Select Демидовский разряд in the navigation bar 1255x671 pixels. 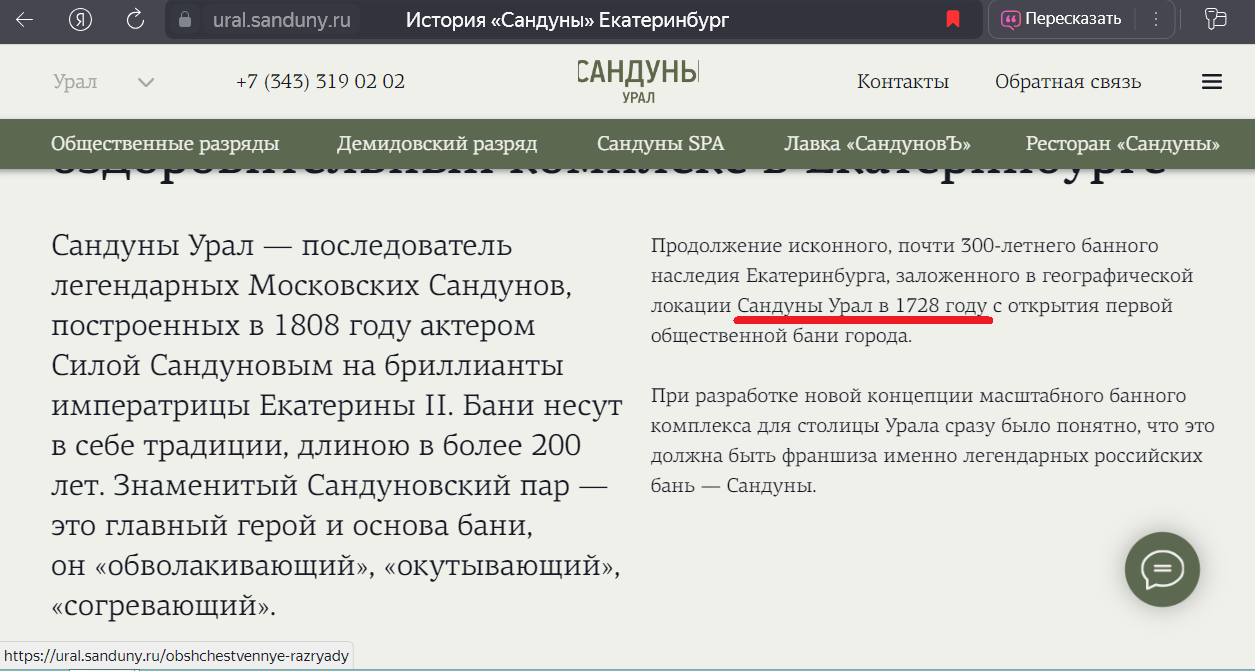click(x=437, y=144)
